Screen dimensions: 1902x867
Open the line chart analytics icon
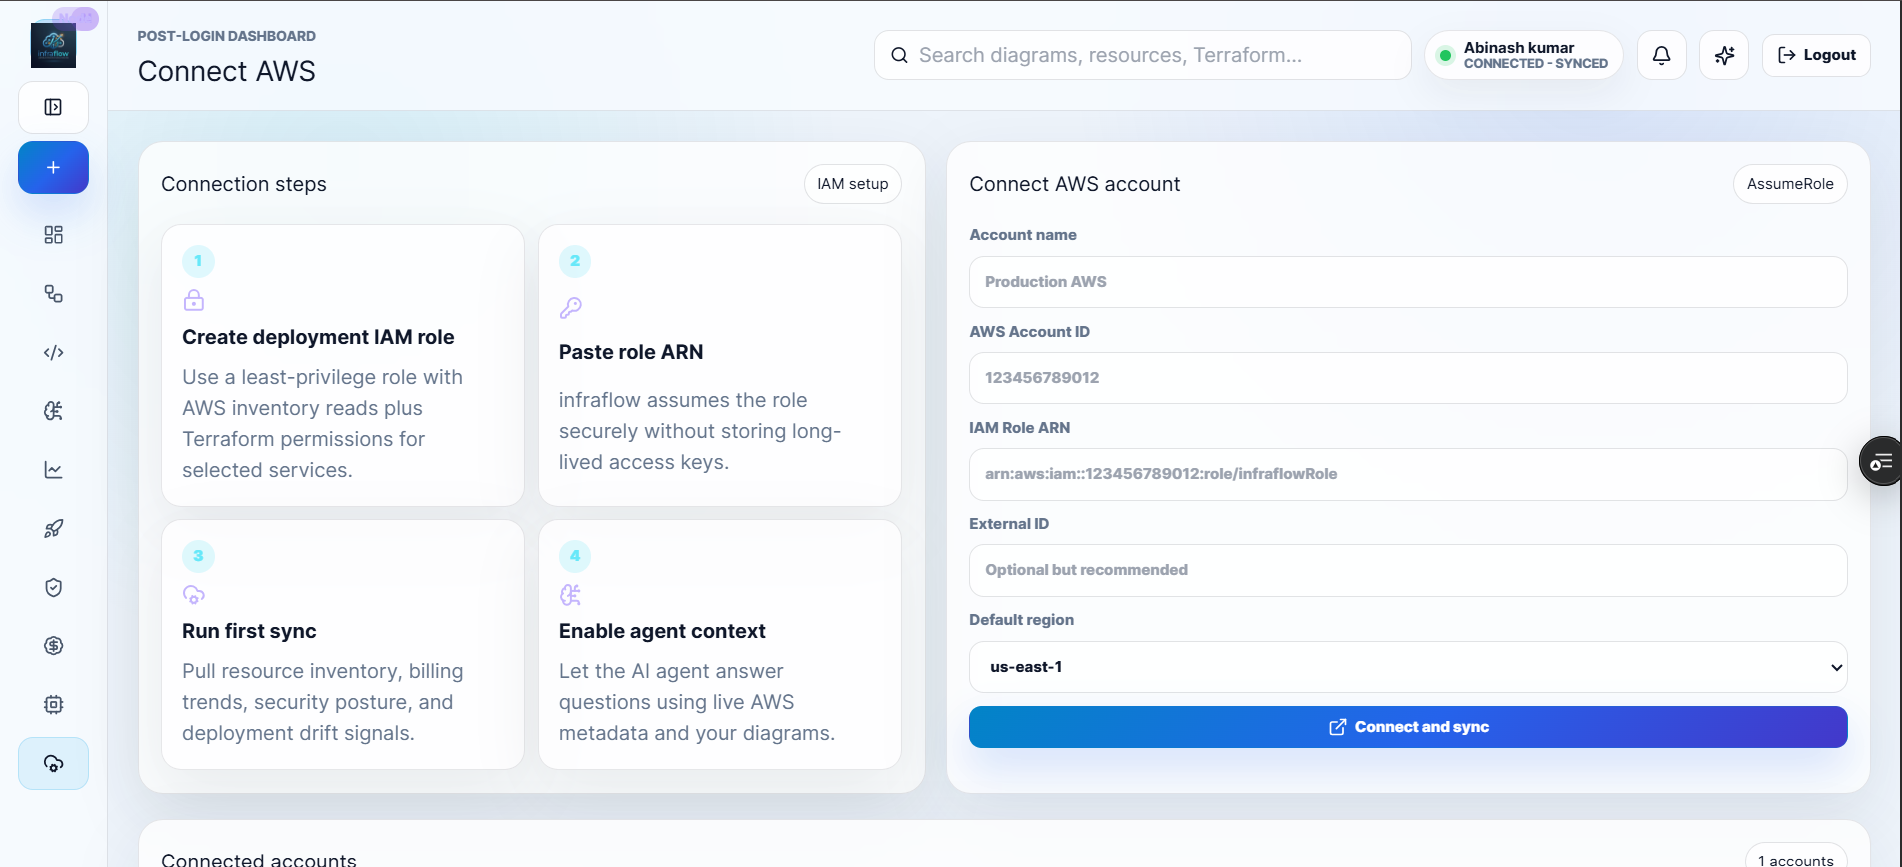coord(53,470)
